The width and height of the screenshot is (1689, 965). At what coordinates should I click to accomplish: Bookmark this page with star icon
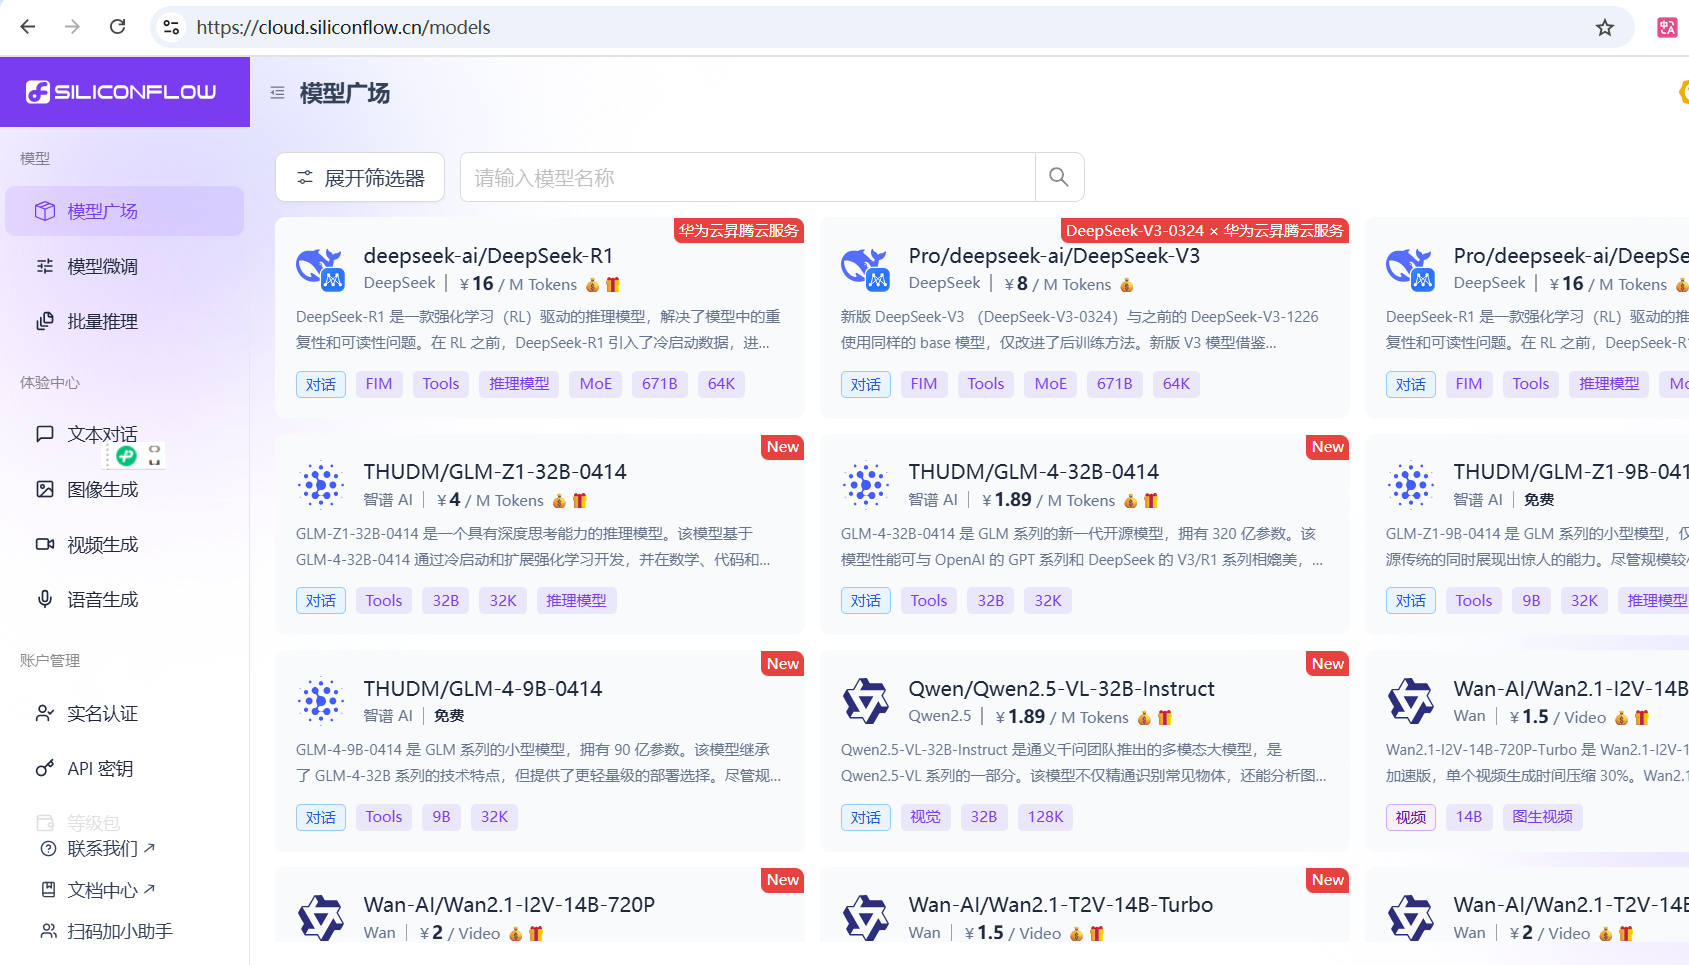pos(1605,27)
